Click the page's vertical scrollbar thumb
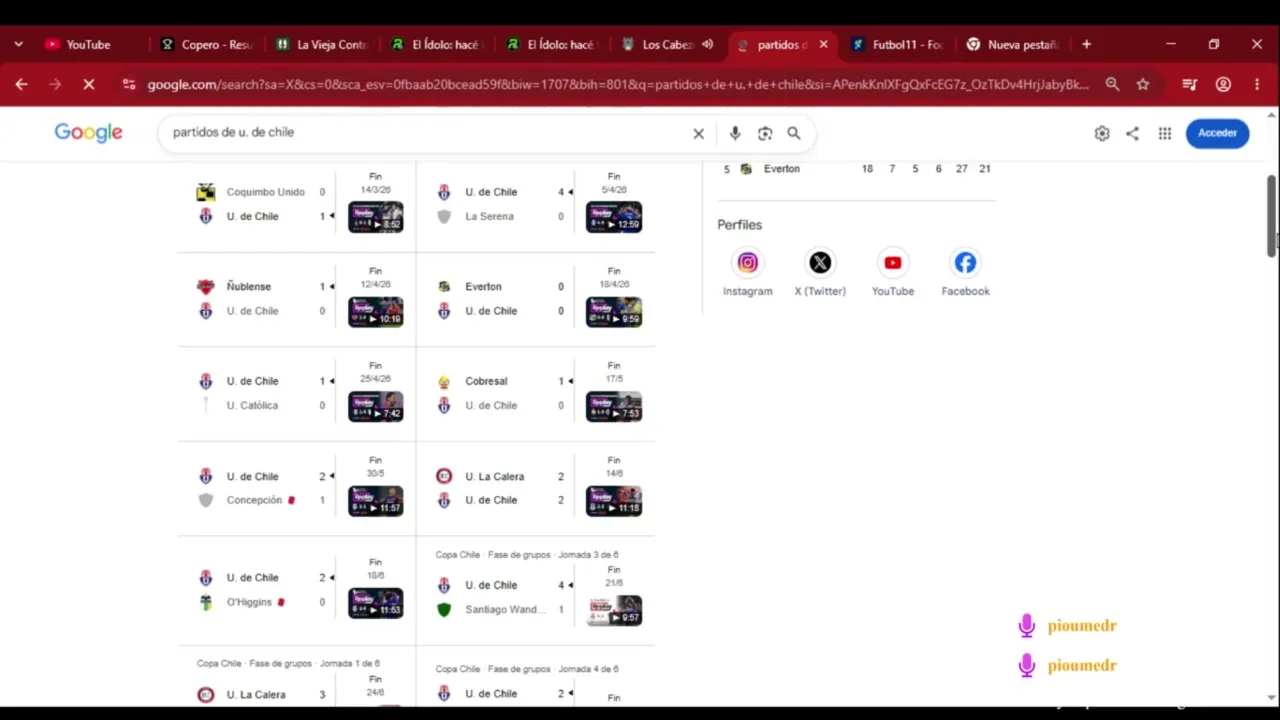This screenshot has width=1280, height=720. click(1272, 215)
